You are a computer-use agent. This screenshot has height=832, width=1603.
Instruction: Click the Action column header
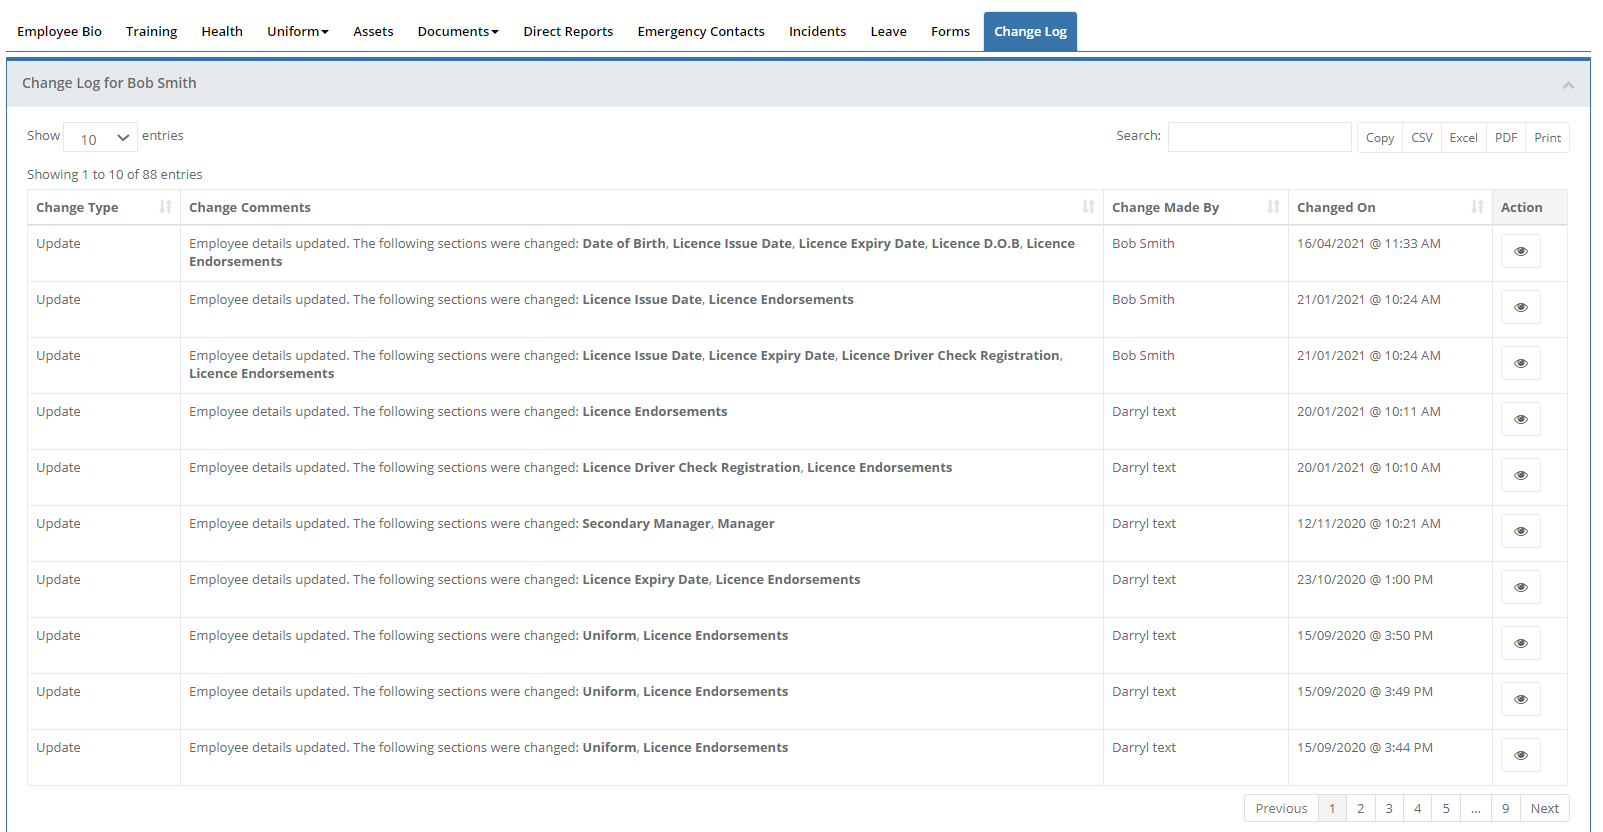click(1529, 207)
